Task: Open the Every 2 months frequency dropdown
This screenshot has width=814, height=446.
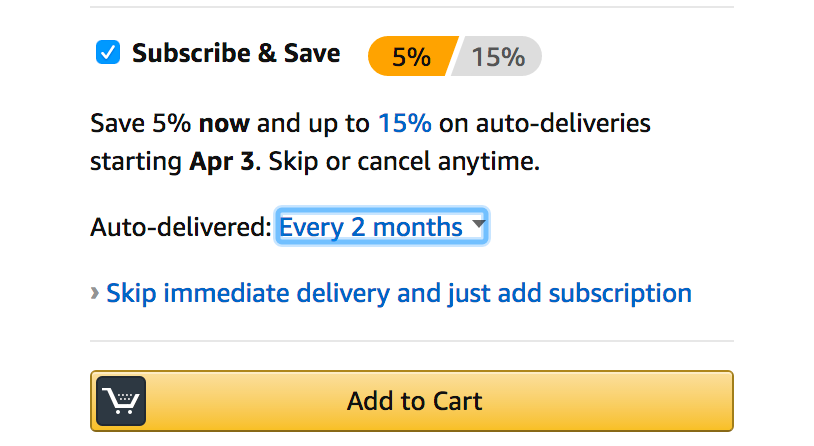Action: click(382, 226)
